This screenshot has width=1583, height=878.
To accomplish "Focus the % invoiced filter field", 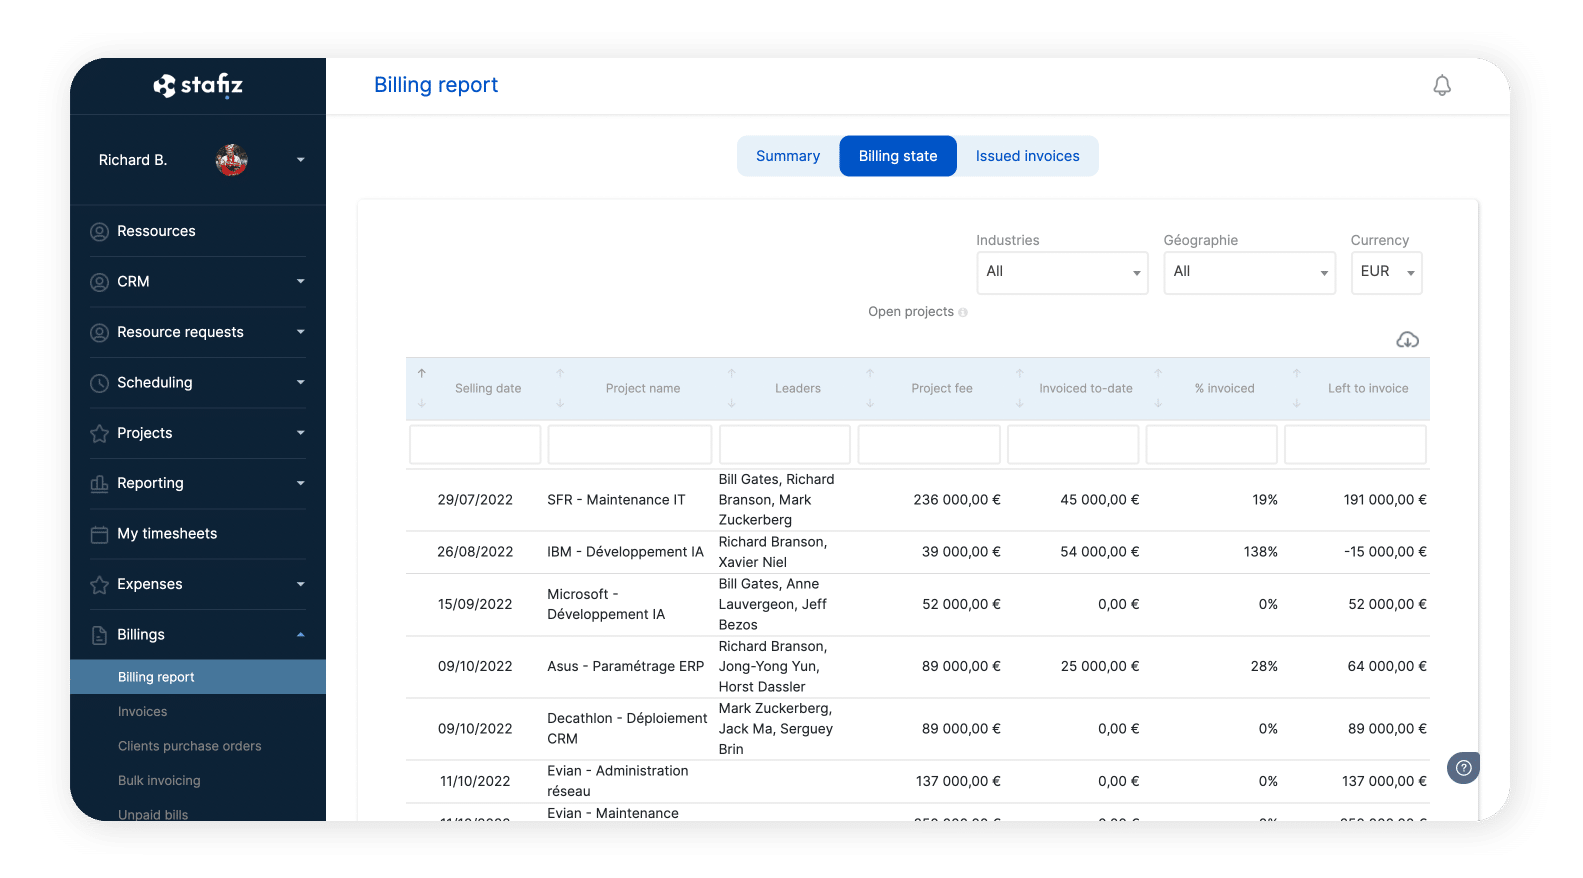I will (x=1211, y=445).
